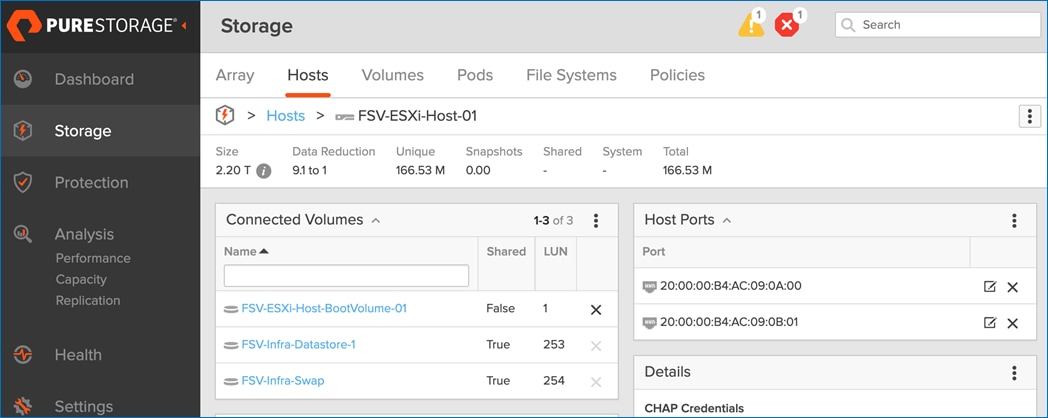Select the Hosts tab
The height and width of the screenshot is (418, 1048).
[x=307, y=75]
